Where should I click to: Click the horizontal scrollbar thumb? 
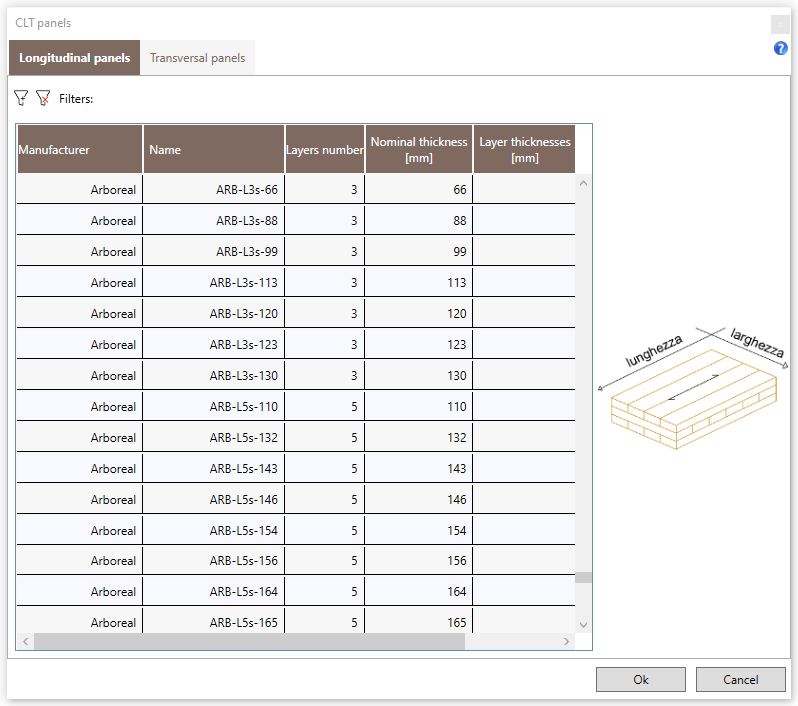click(x=249, y=641)
